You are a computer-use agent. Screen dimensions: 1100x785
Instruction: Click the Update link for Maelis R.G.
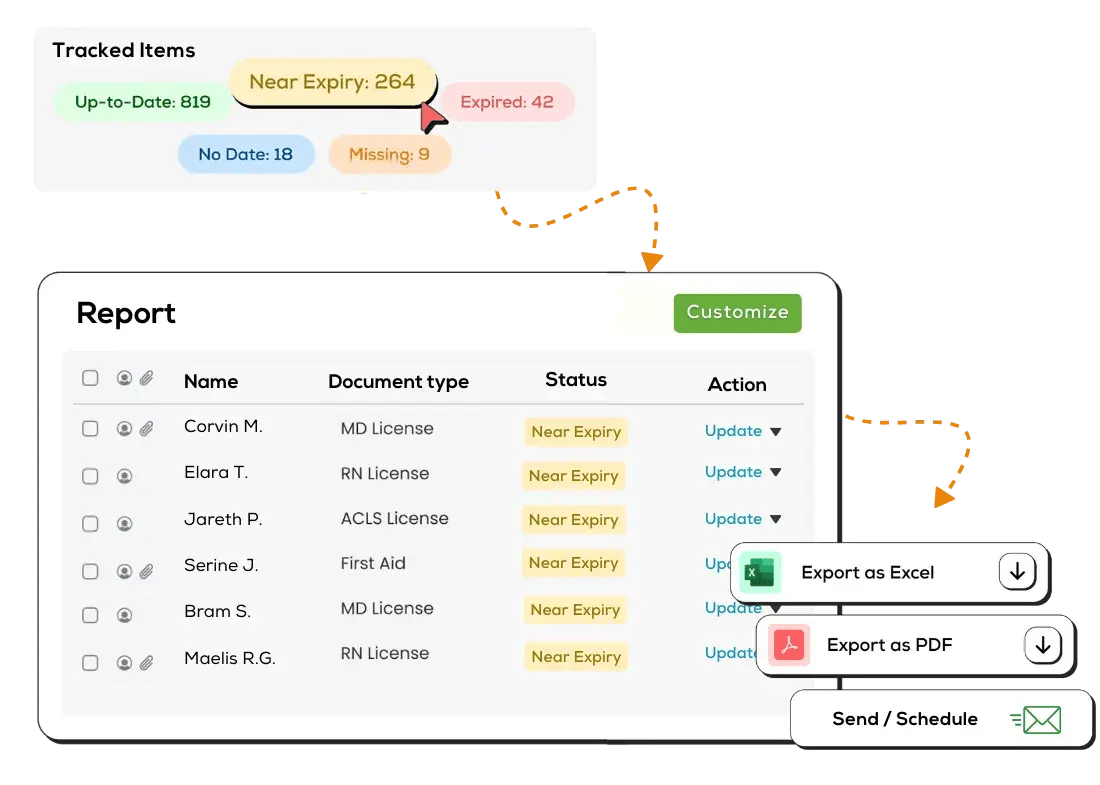click(730, 652)
